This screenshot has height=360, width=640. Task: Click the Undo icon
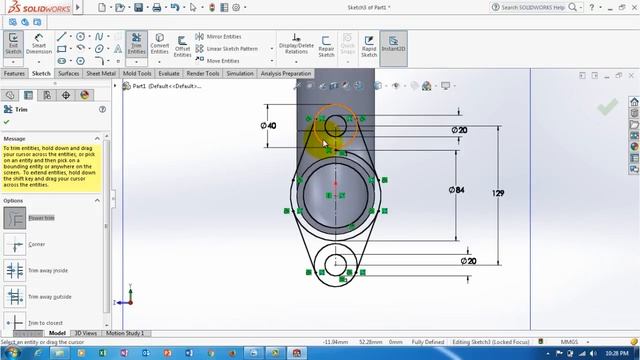click(x=175, y=7)
